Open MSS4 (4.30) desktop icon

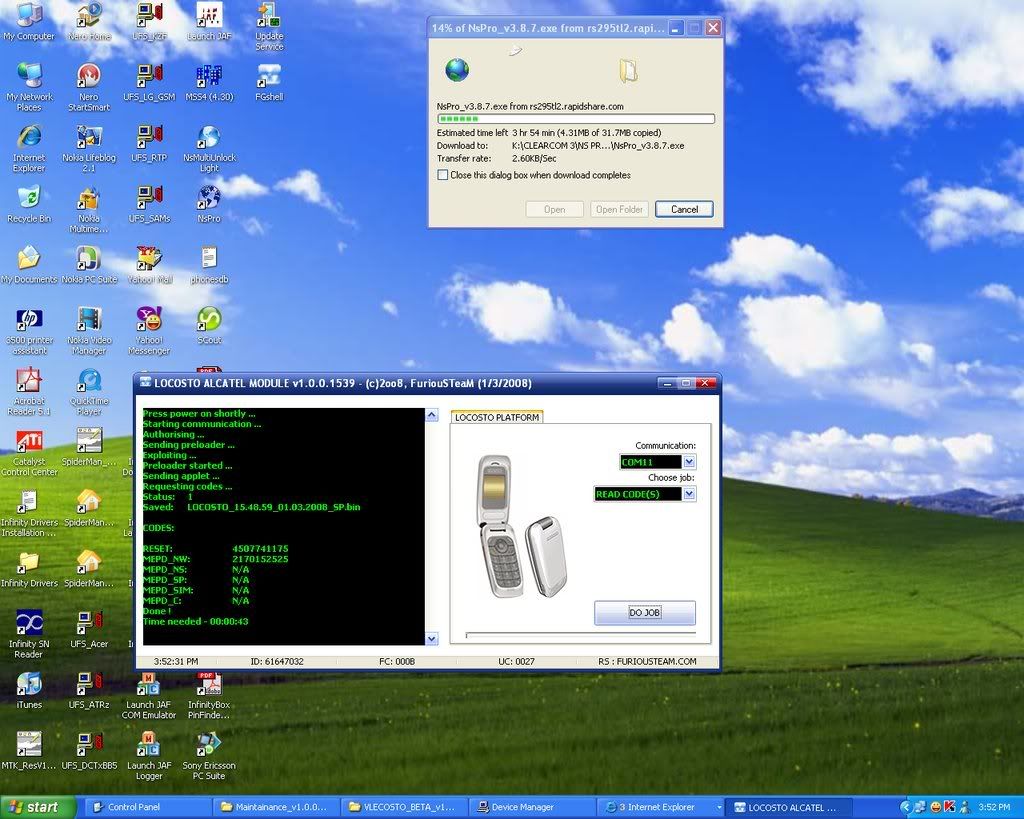click(209, 82)
